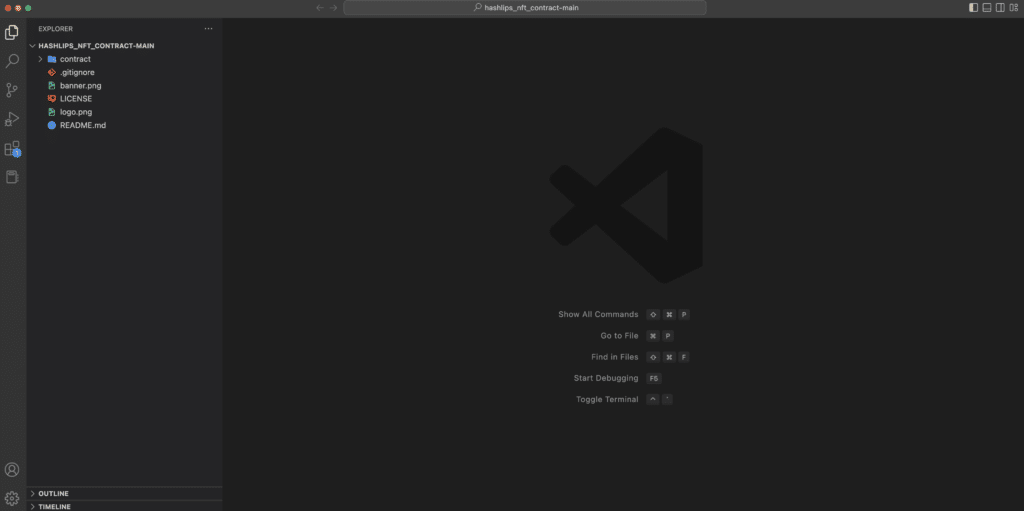Click the image icon beside logo.png
Image resolution: width=1024 pixels, height=511 pixels.
[52, 112]
